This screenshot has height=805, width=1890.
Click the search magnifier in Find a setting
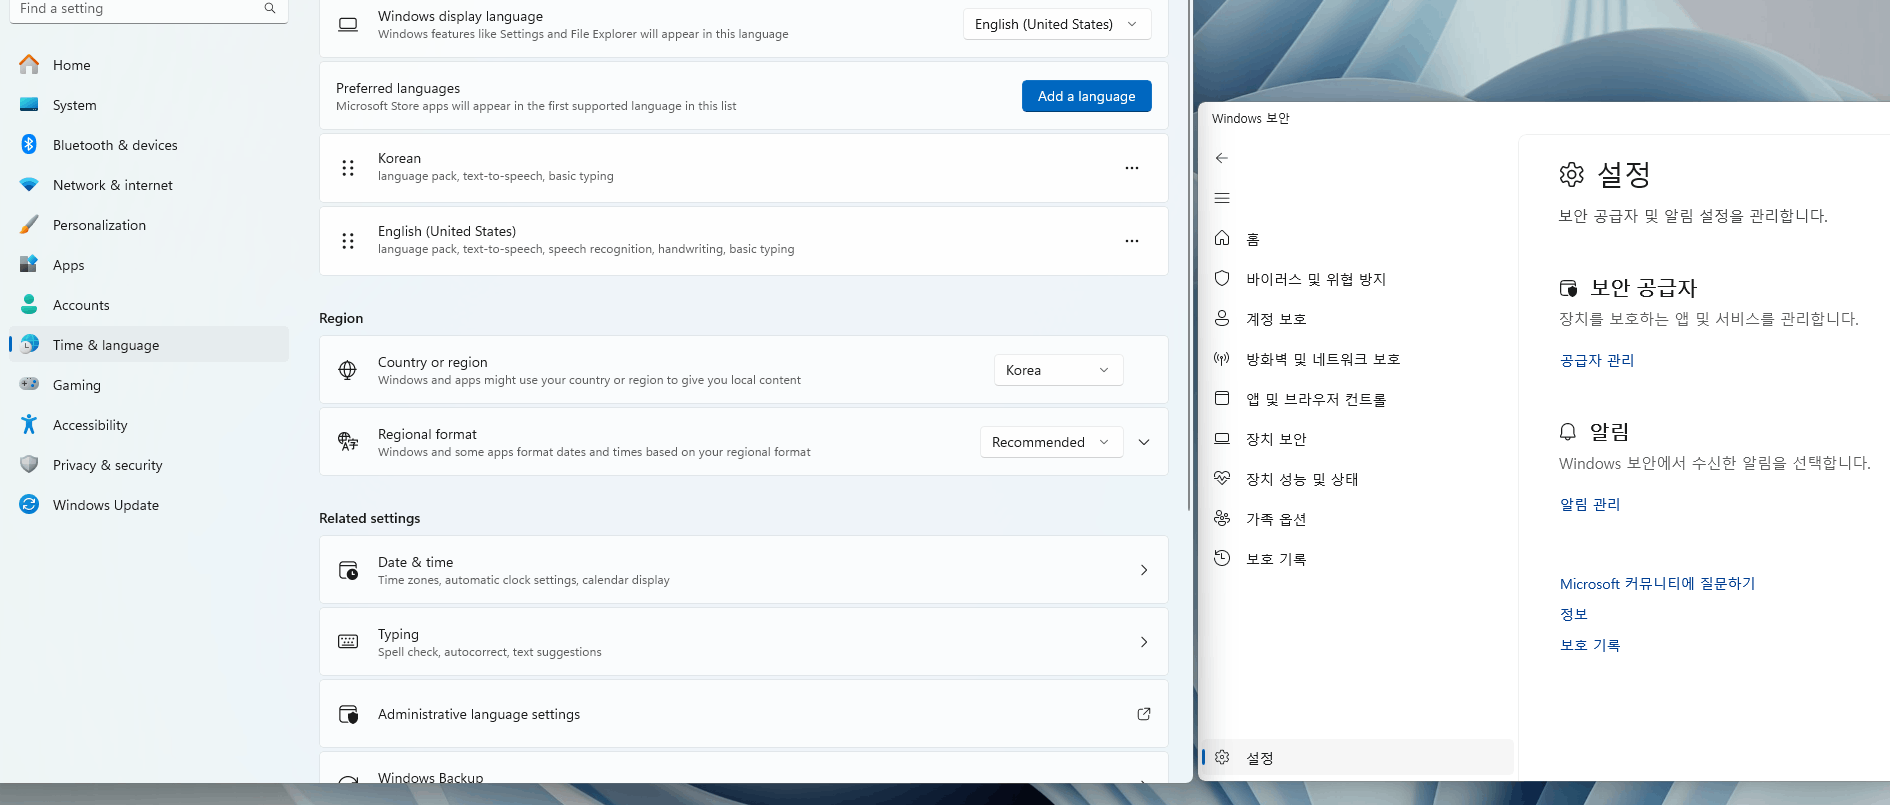coord(270,8)
